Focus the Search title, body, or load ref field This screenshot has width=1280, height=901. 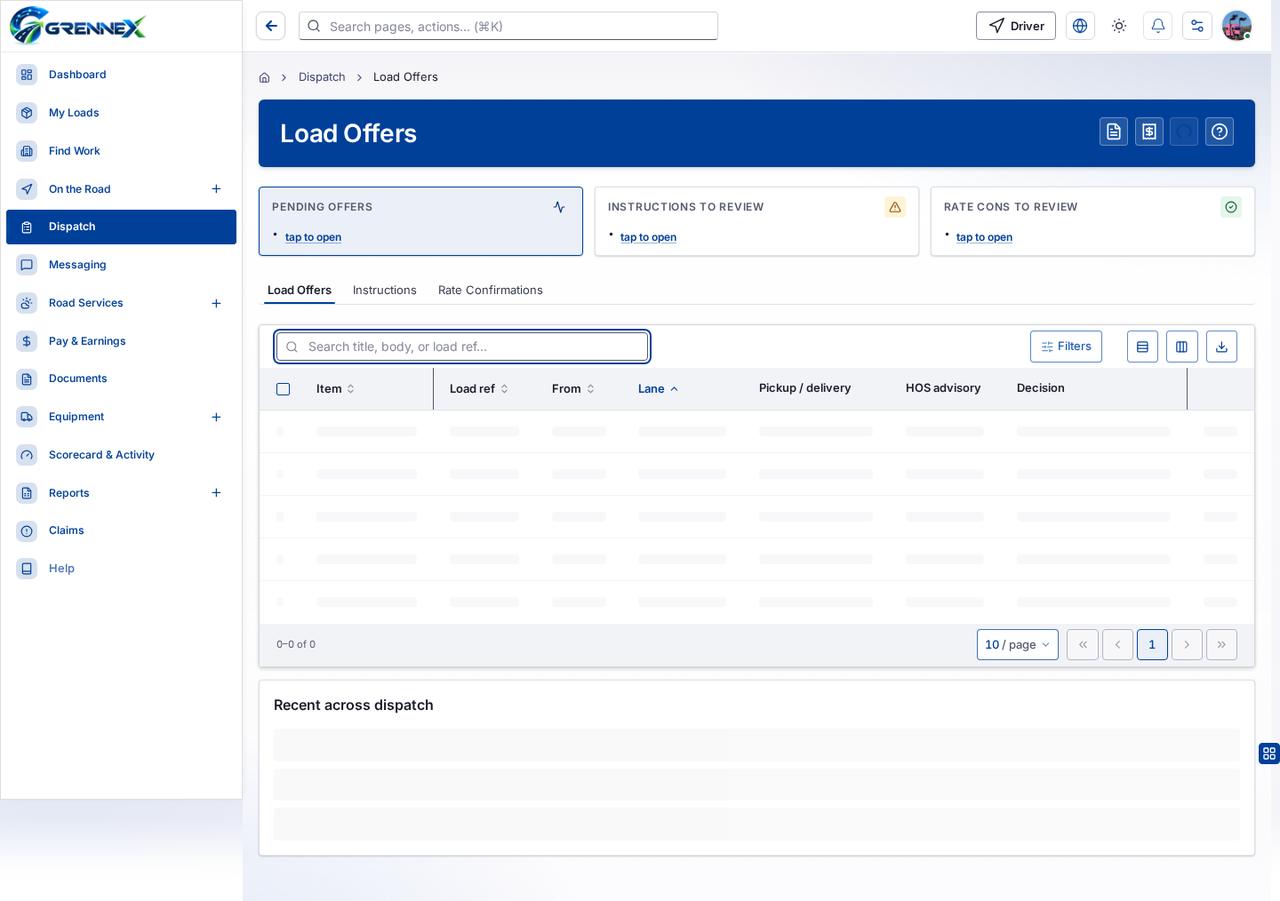pyautogui.click(x=462, y=347)
